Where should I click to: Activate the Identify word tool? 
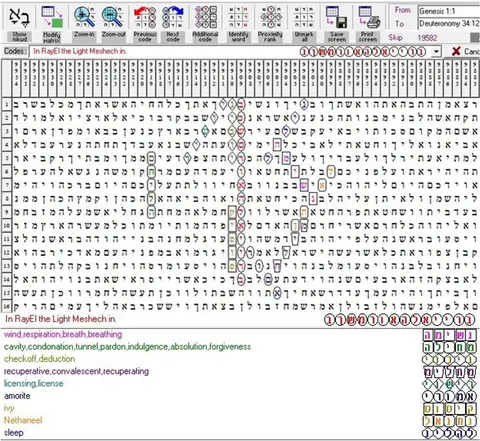(x=238, y=17)
